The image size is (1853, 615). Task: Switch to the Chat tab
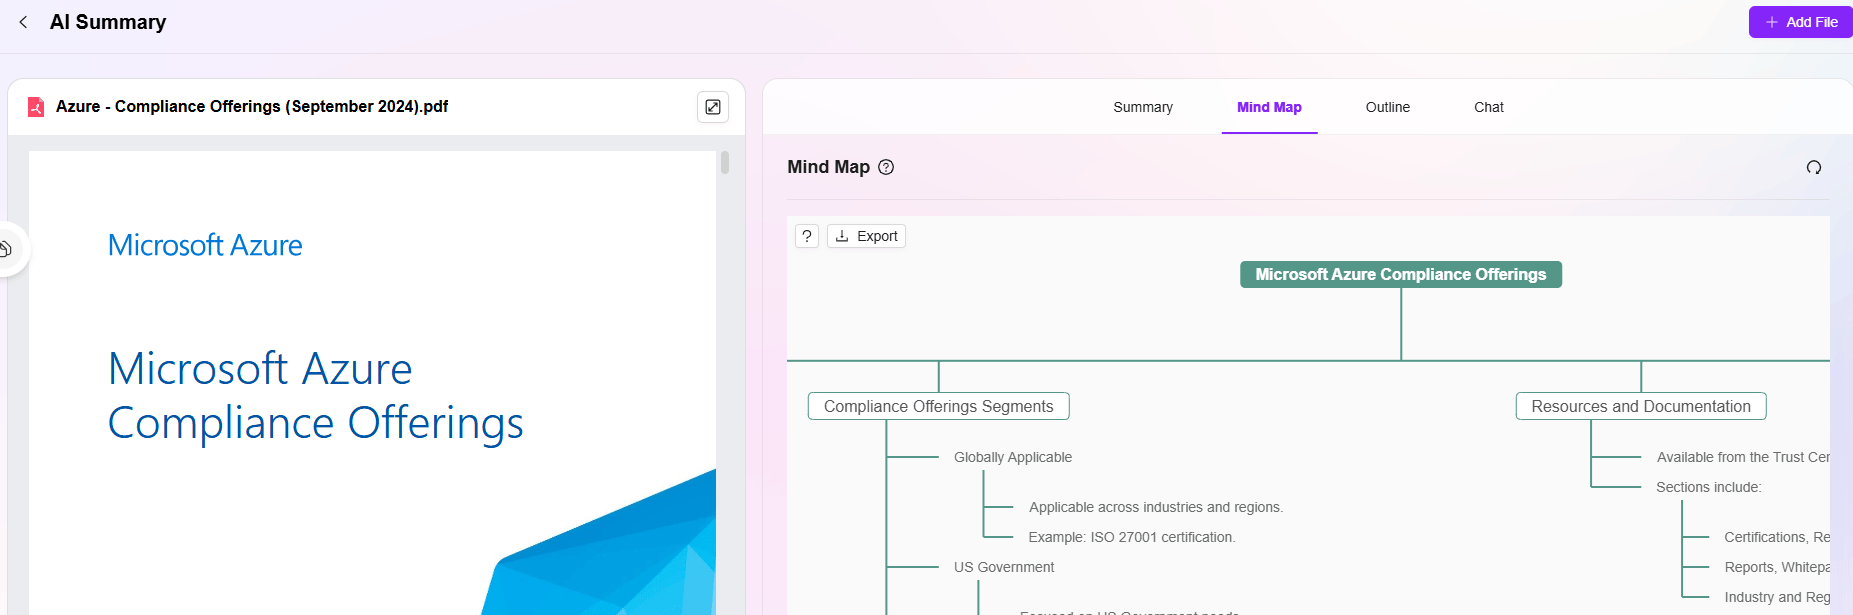pyautogui.click(x=1489, y=107)
